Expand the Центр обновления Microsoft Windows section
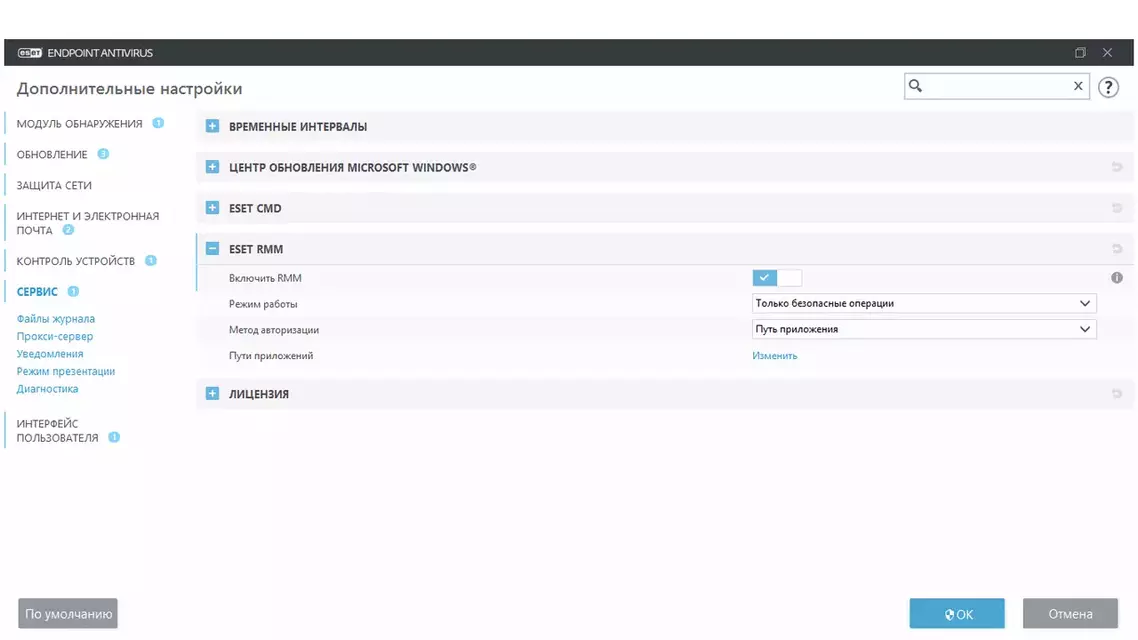The width and height of the screenshot is (1138, 640). click(212, 167)
